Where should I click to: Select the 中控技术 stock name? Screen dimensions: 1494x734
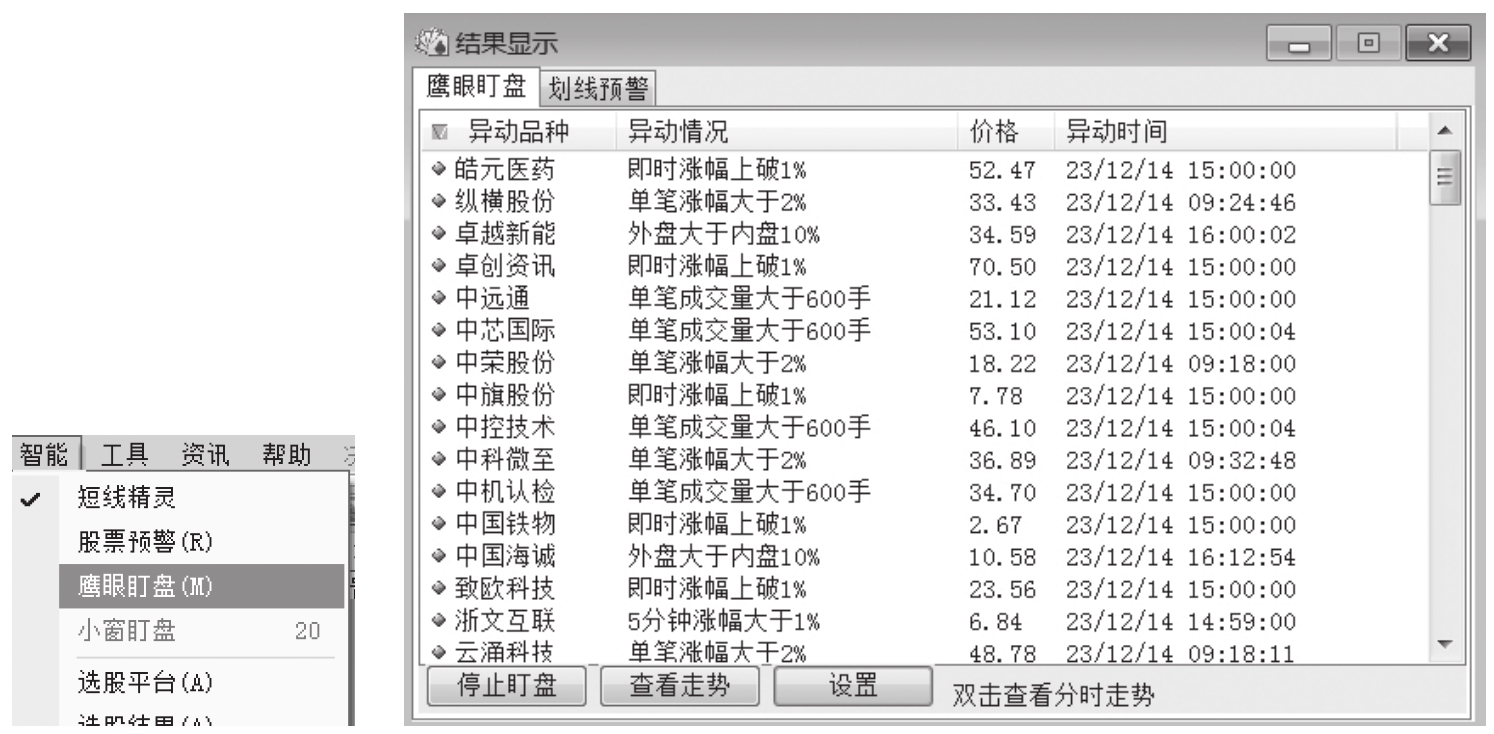pos(504,427)
